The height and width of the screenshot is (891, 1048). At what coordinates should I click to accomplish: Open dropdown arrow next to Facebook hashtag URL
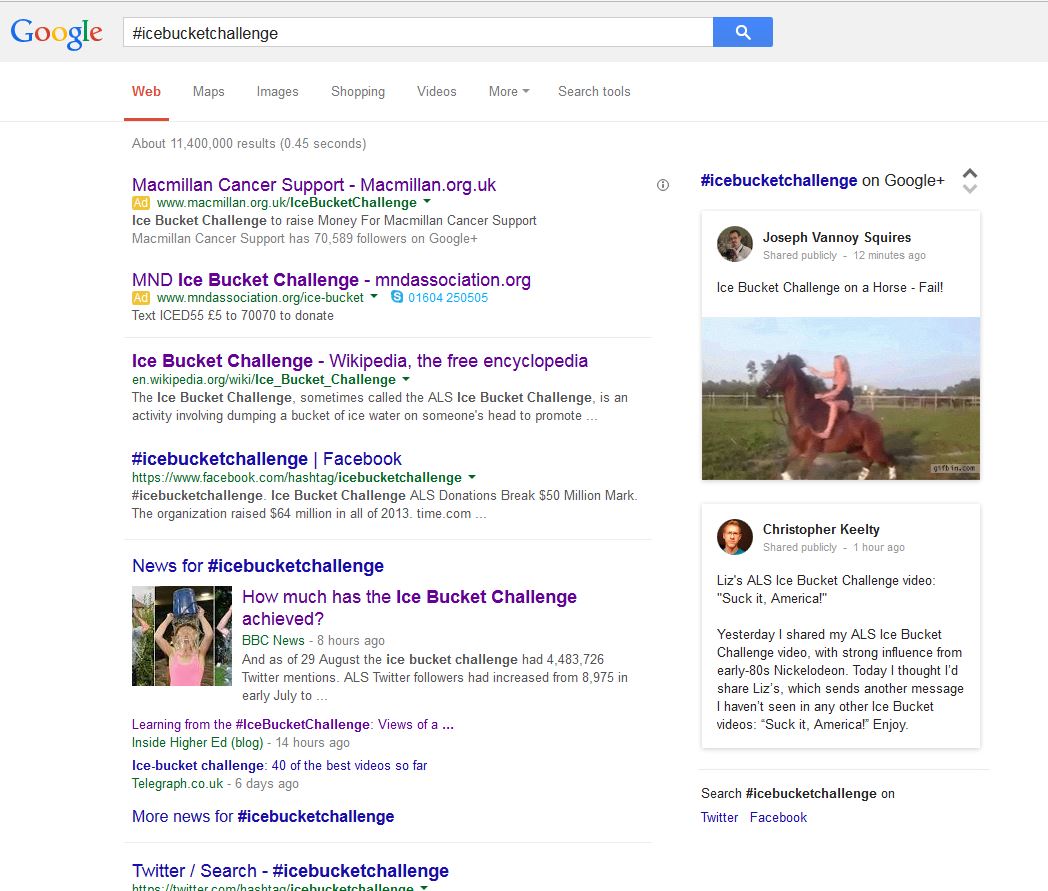point(472,477)
